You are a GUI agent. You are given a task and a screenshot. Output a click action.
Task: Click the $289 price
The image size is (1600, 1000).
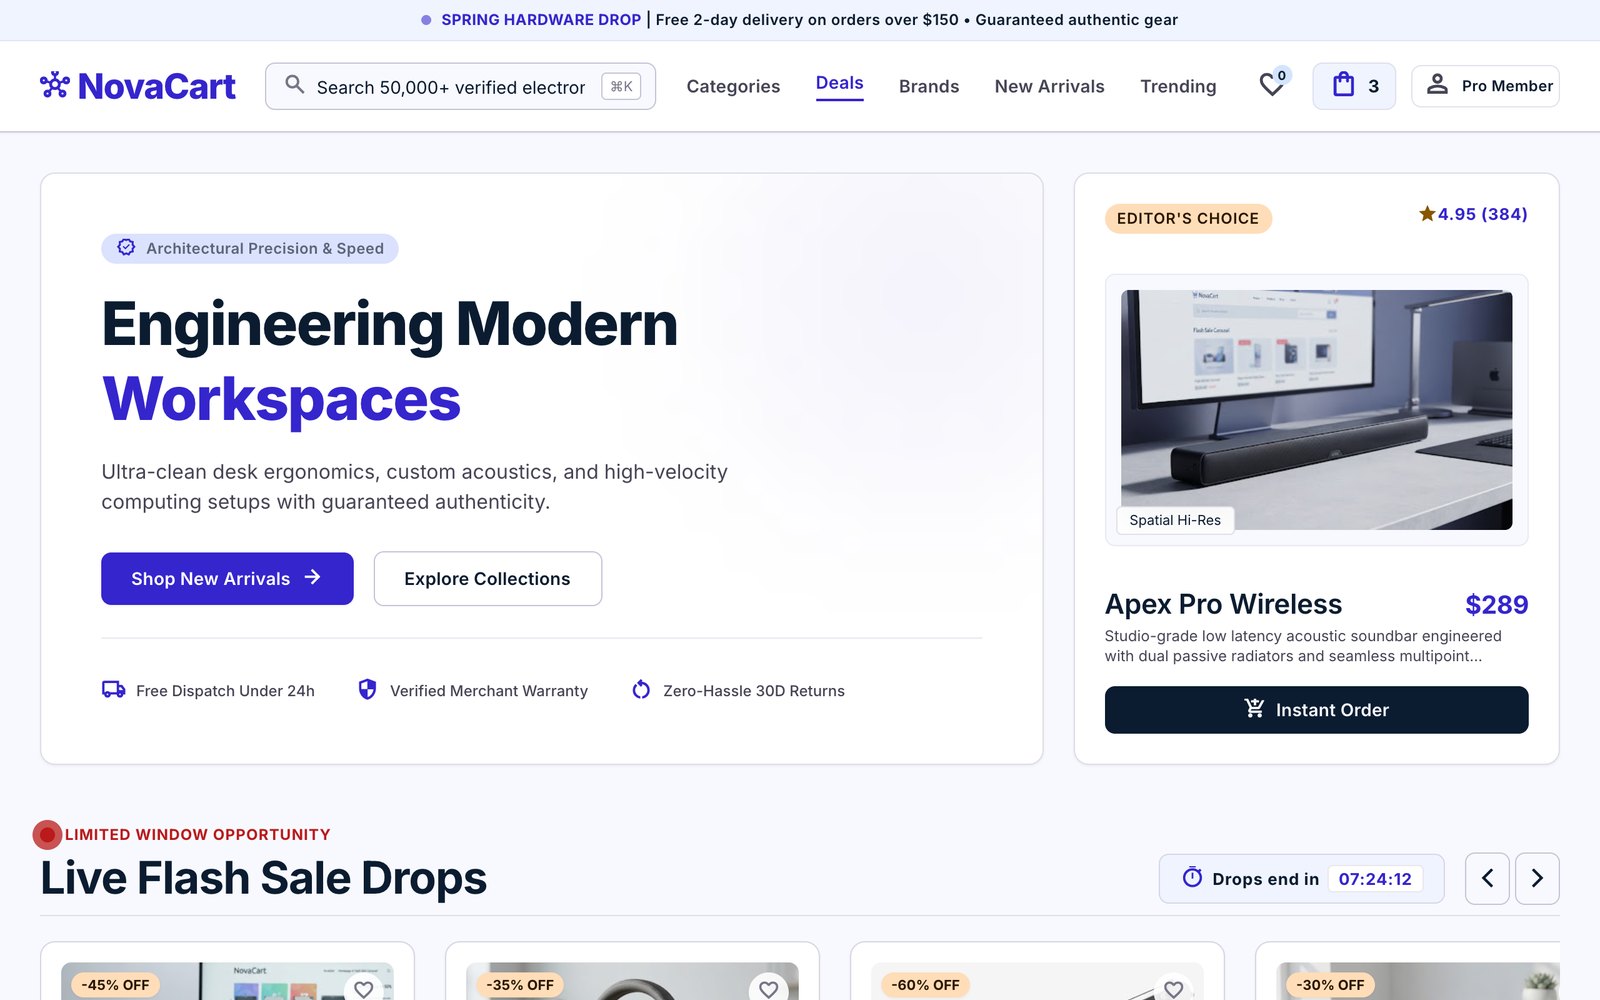pyautogui.click(x=1496, y=604)
